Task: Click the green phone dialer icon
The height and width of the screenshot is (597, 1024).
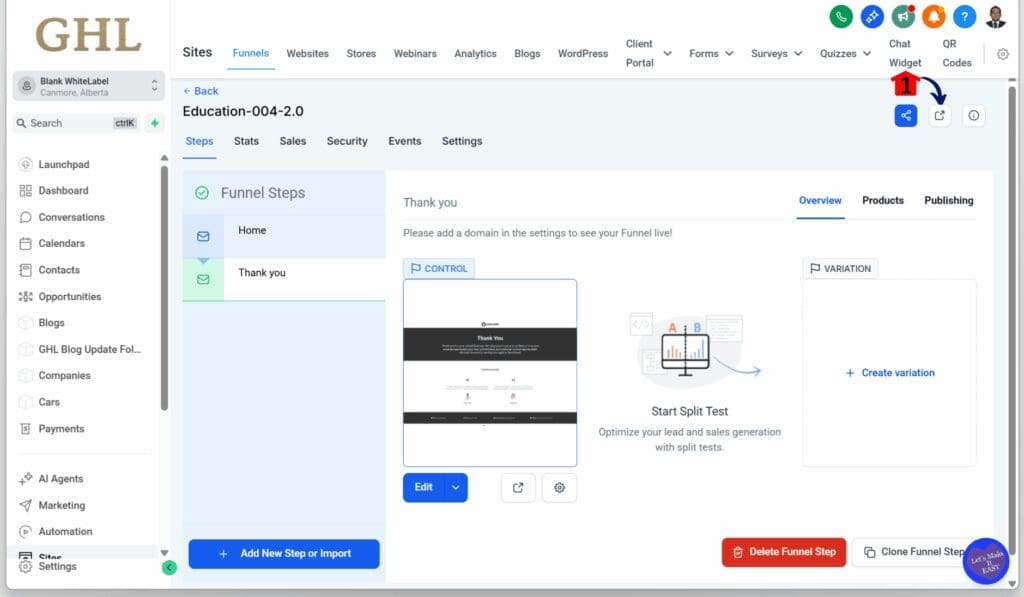Action: tap(841, 17)
